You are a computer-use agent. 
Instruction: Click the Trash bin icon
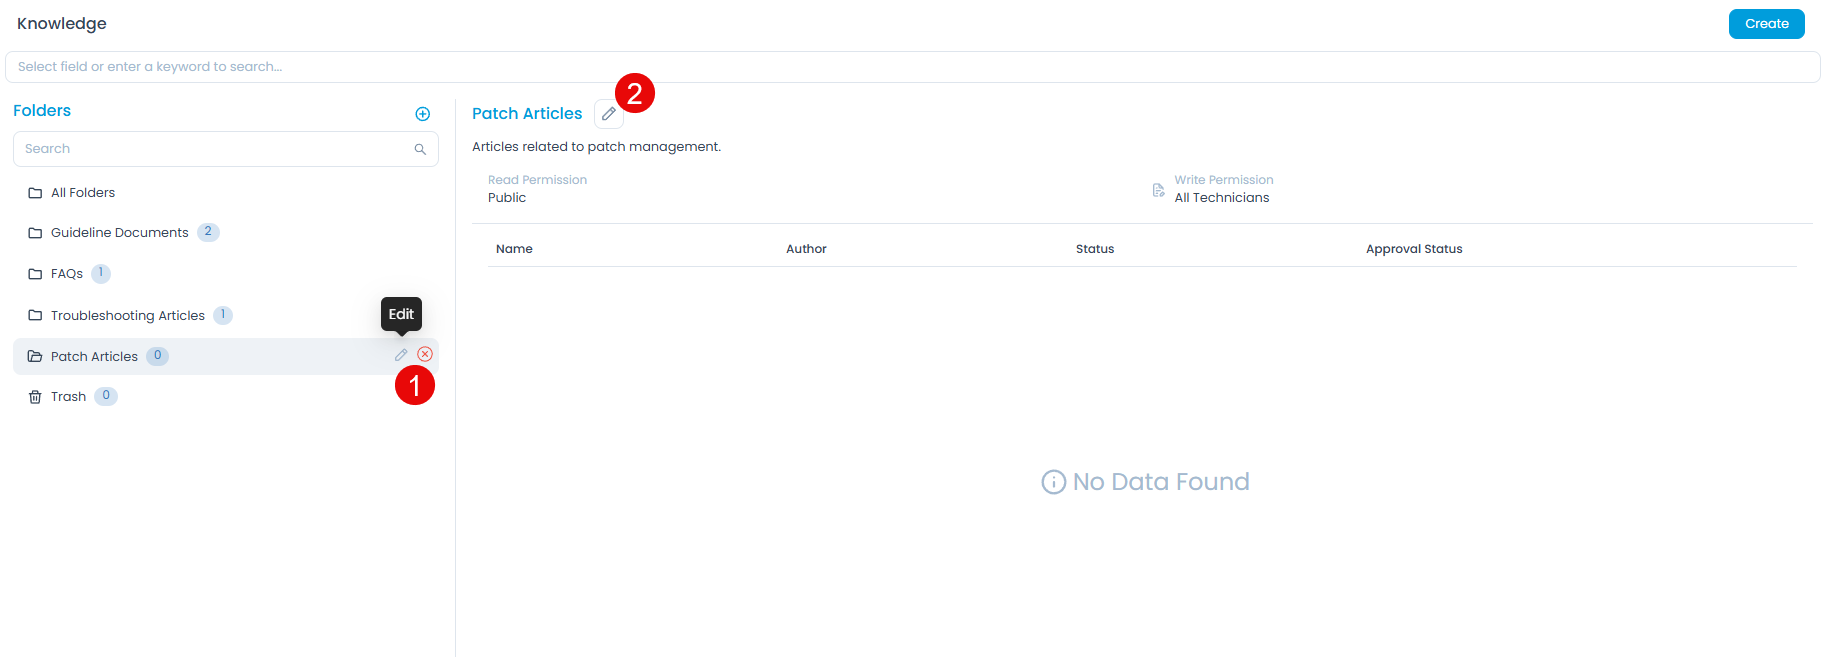35,397
